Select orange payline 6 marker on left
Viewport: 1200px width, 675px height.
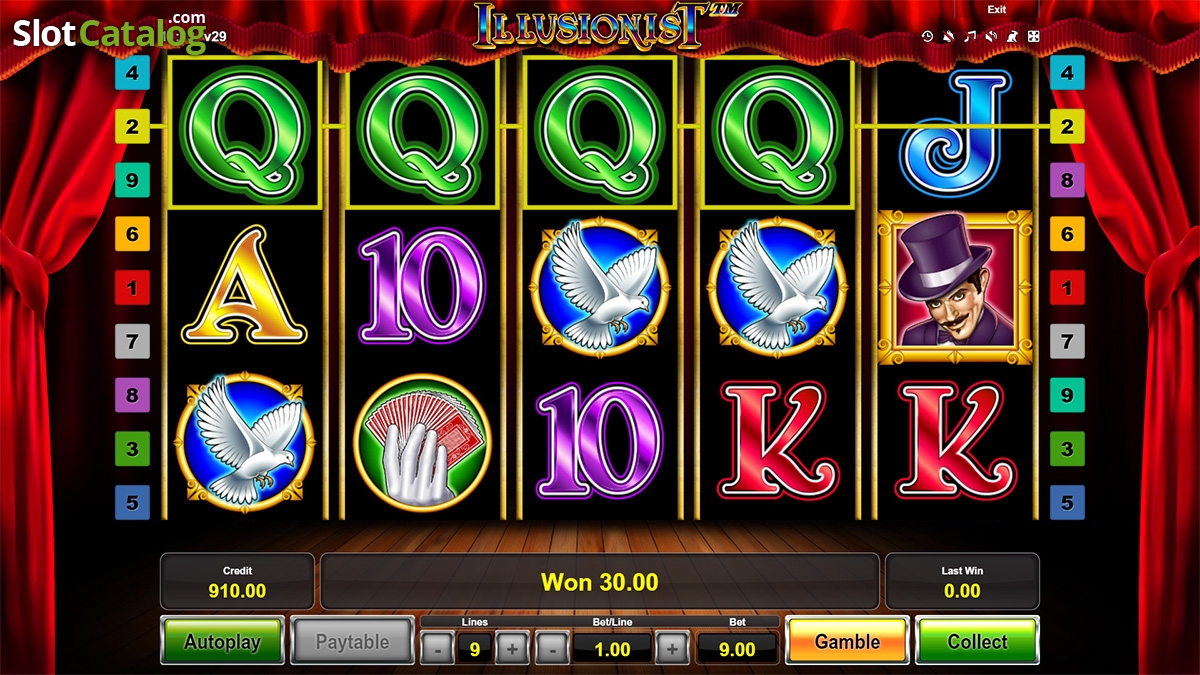pos(132,235)
